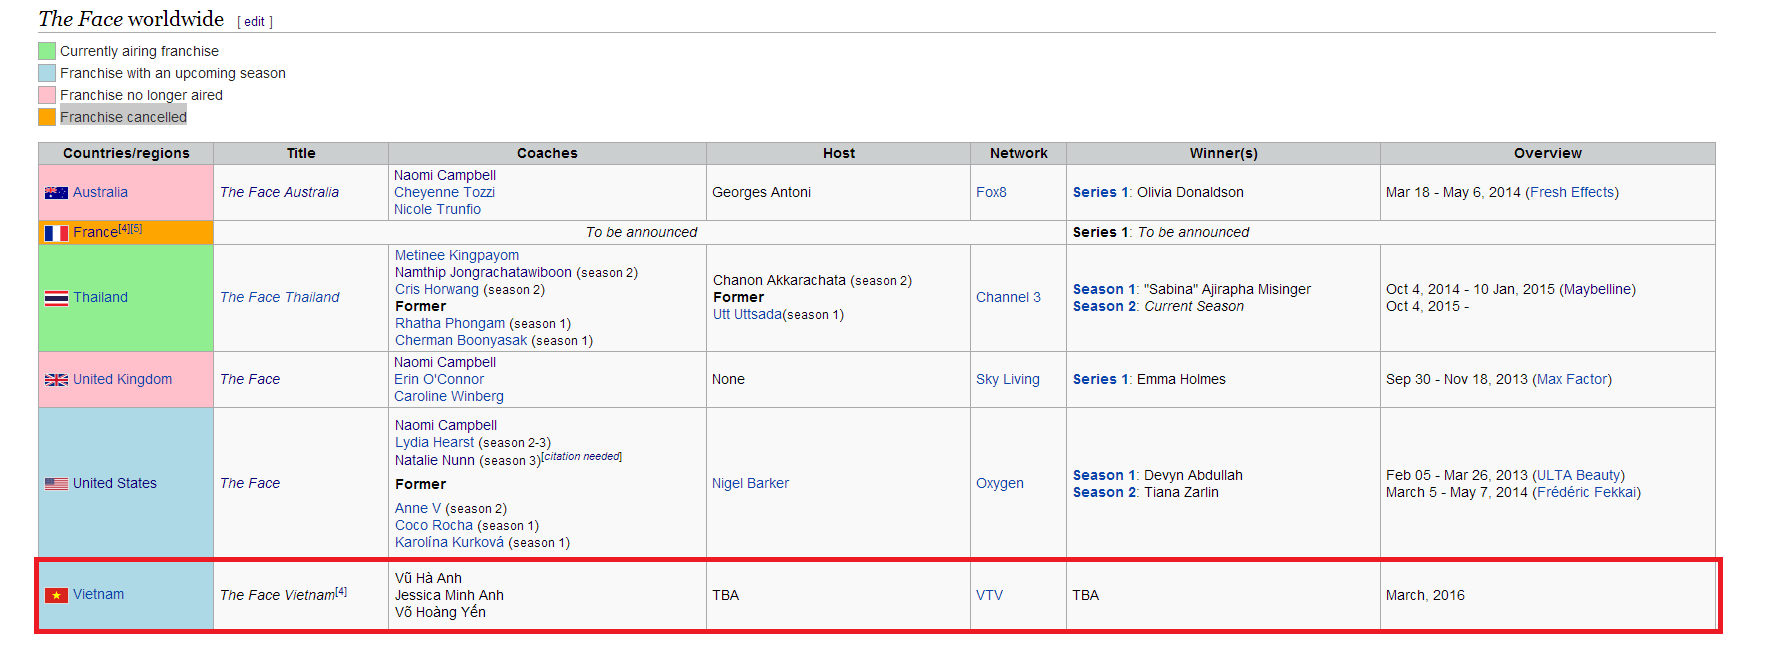The width and height of the screenshot is (1792, 656).
Task: Click the green 'Currently airing franchise' legend swatch
Action: [x=47, y=51]
